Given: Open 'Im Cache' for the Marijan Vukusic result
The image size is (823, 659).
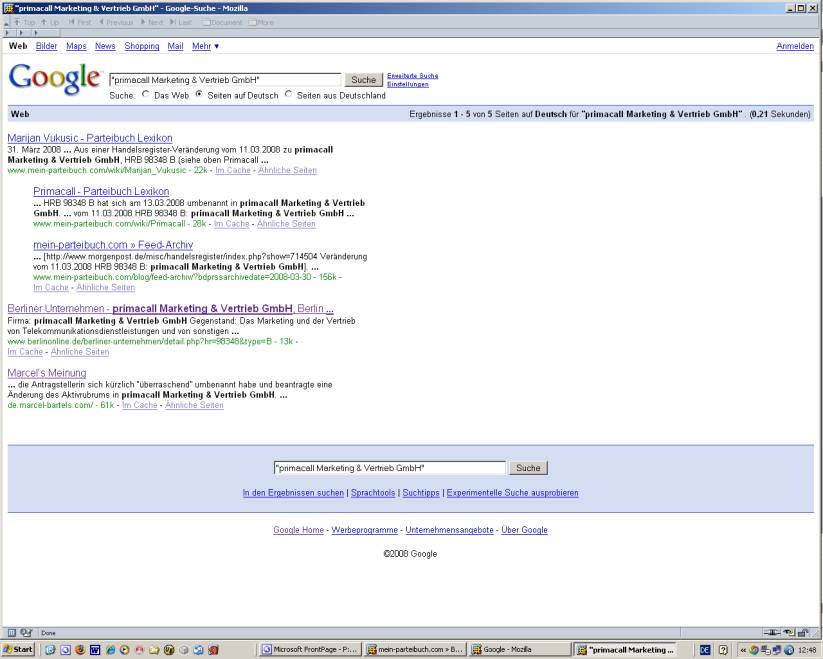Looking at the screenshot, I should click(x=233, y=170).
